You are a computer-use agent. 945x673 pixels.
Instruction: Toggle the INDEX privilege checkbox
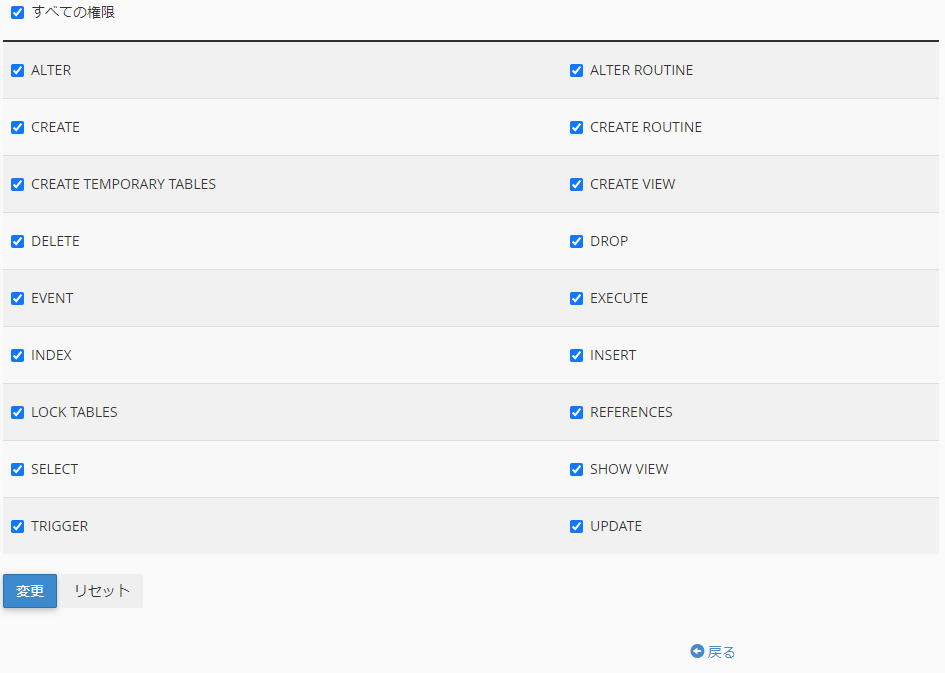pos(17,356)
